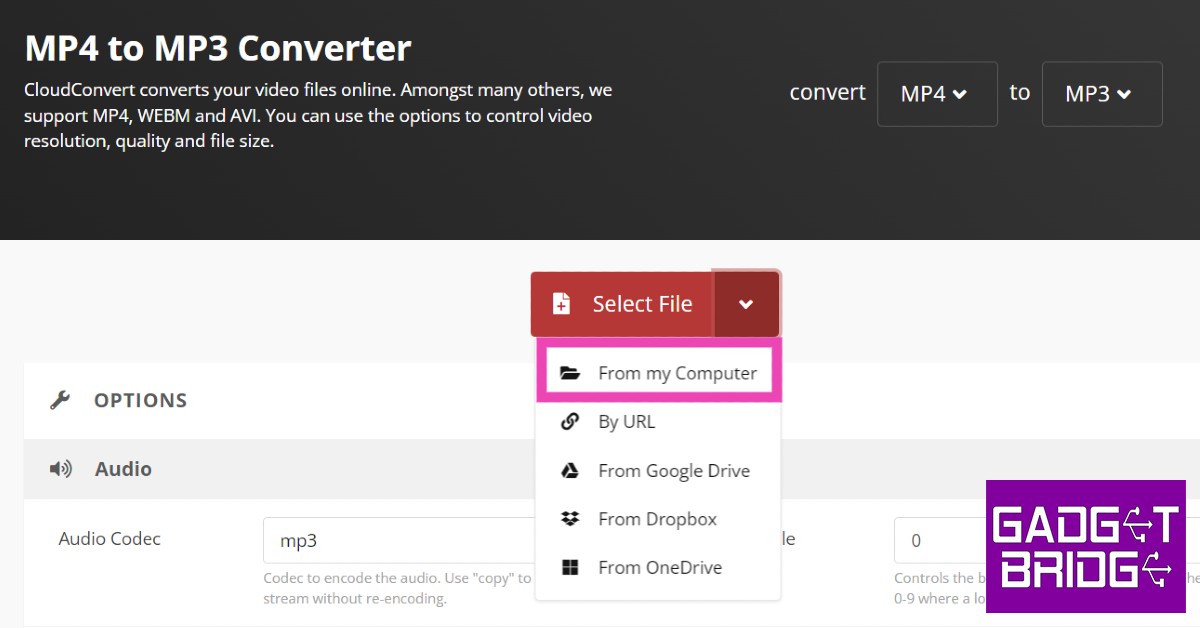This screenshot has width=1200, height=628.
Task: Pick From OneDrive menu item
Action: [x=659, y=568]
